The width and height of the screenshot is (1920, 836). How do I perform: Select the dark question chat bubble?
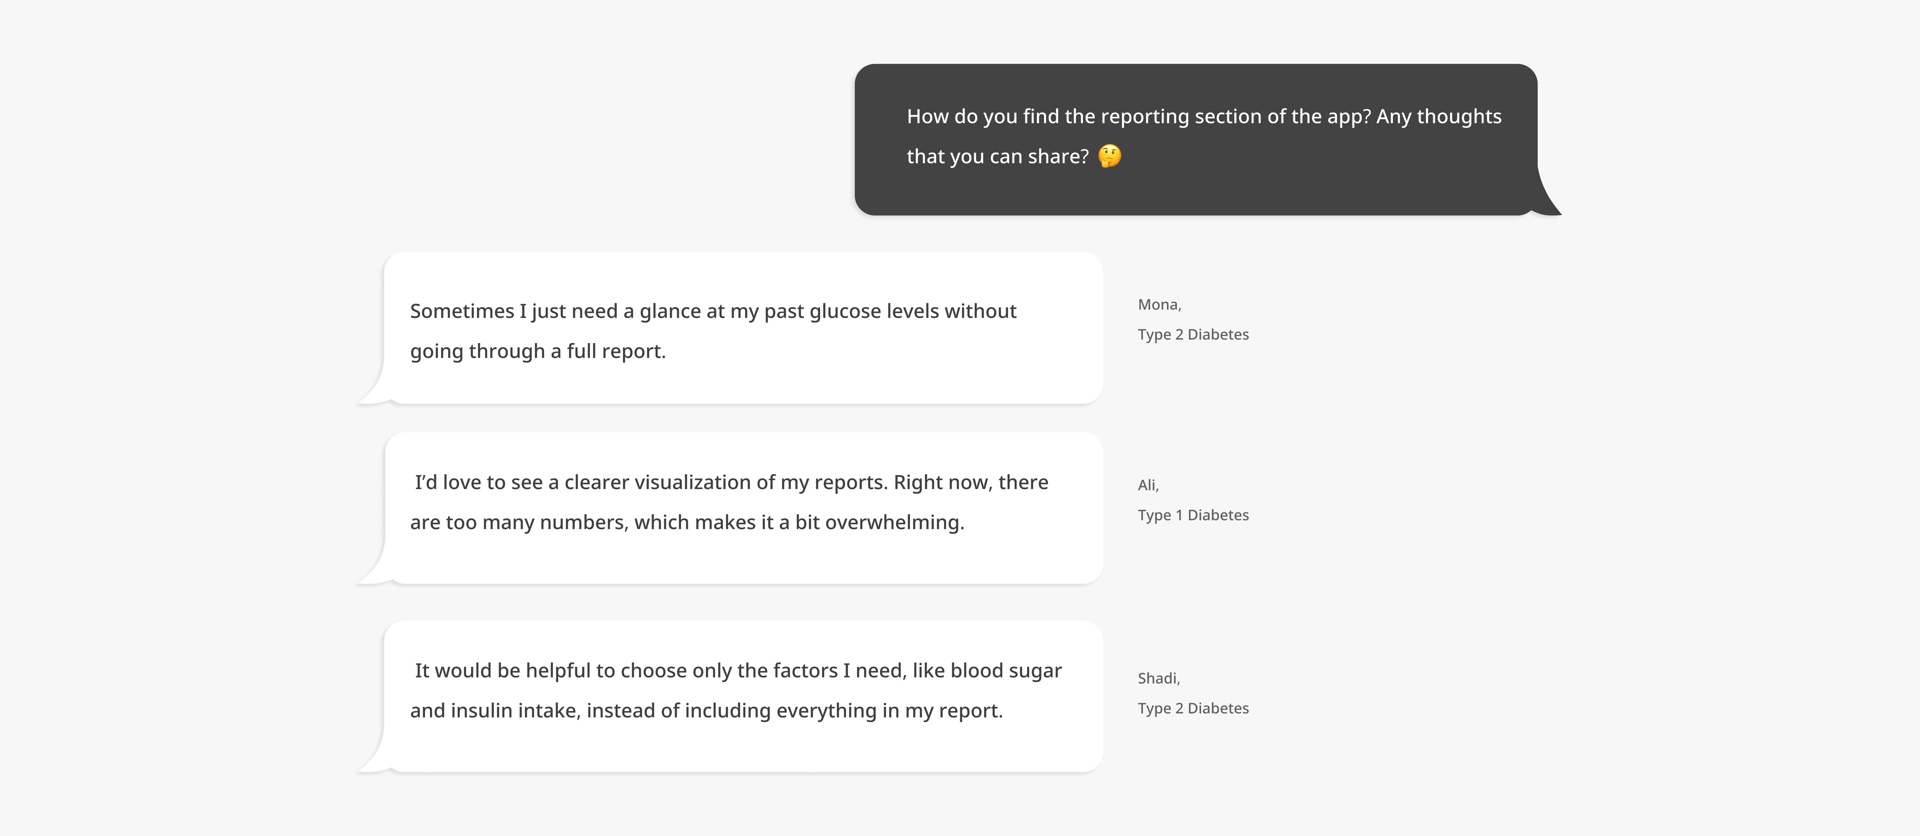click(x=1196, y=139)
